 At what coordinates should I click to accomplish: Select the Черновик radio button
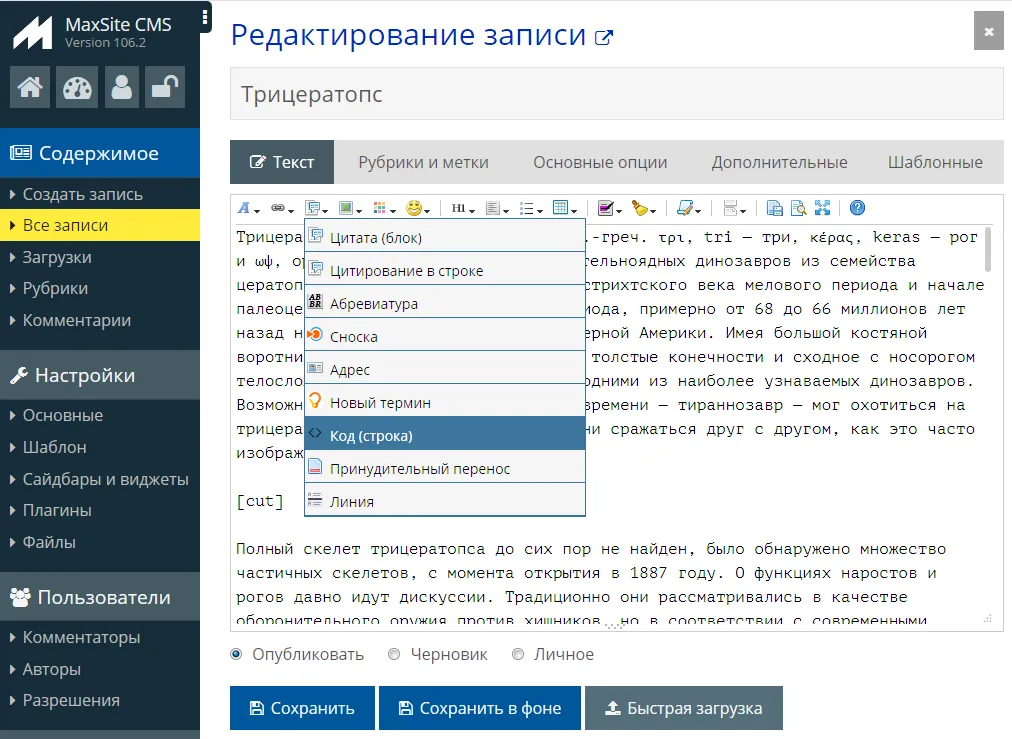click(394, 654)
